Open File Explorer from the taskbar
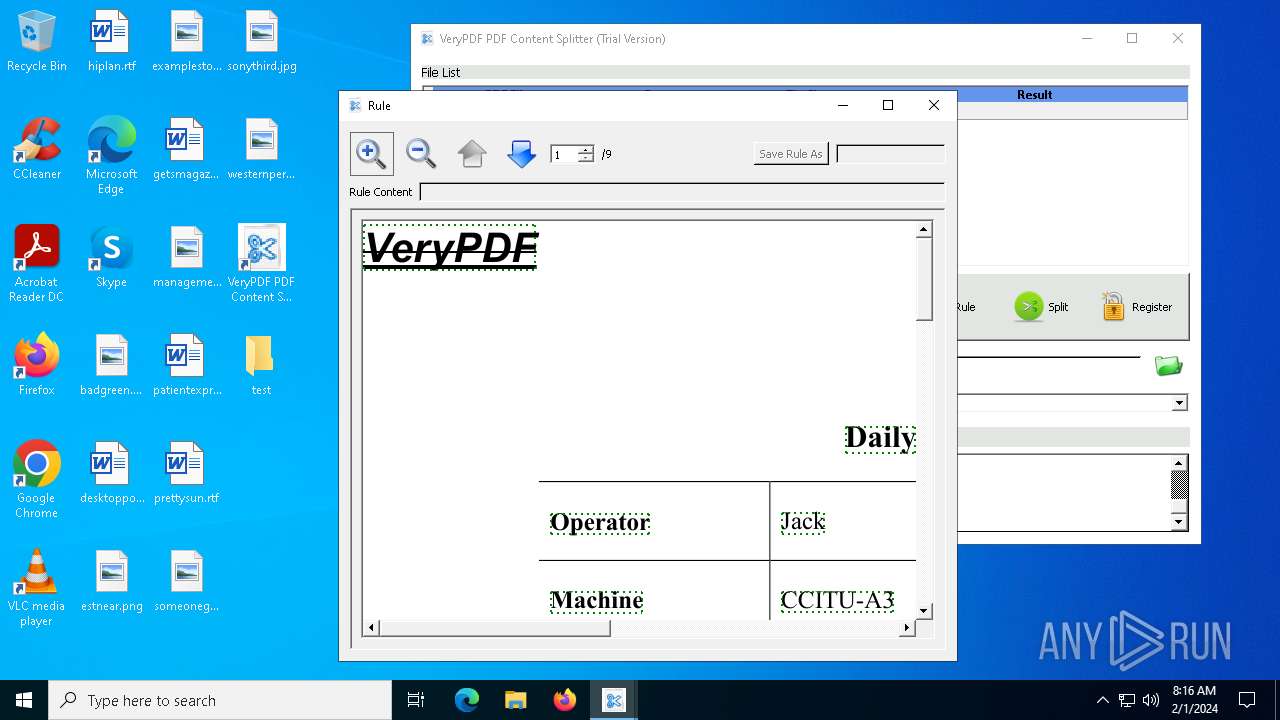The height and width of the screenshot is (720, 1280). [516, 700]
